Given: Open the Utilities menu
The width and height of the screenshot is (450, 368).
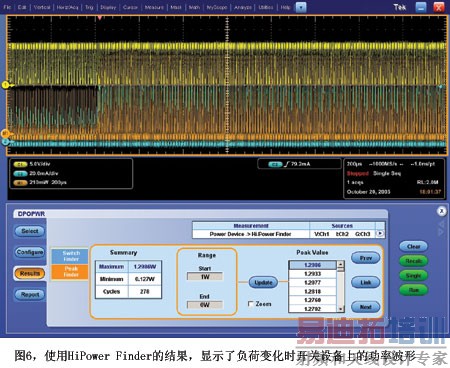Looking at the screenshot, I should pos(266,7).
